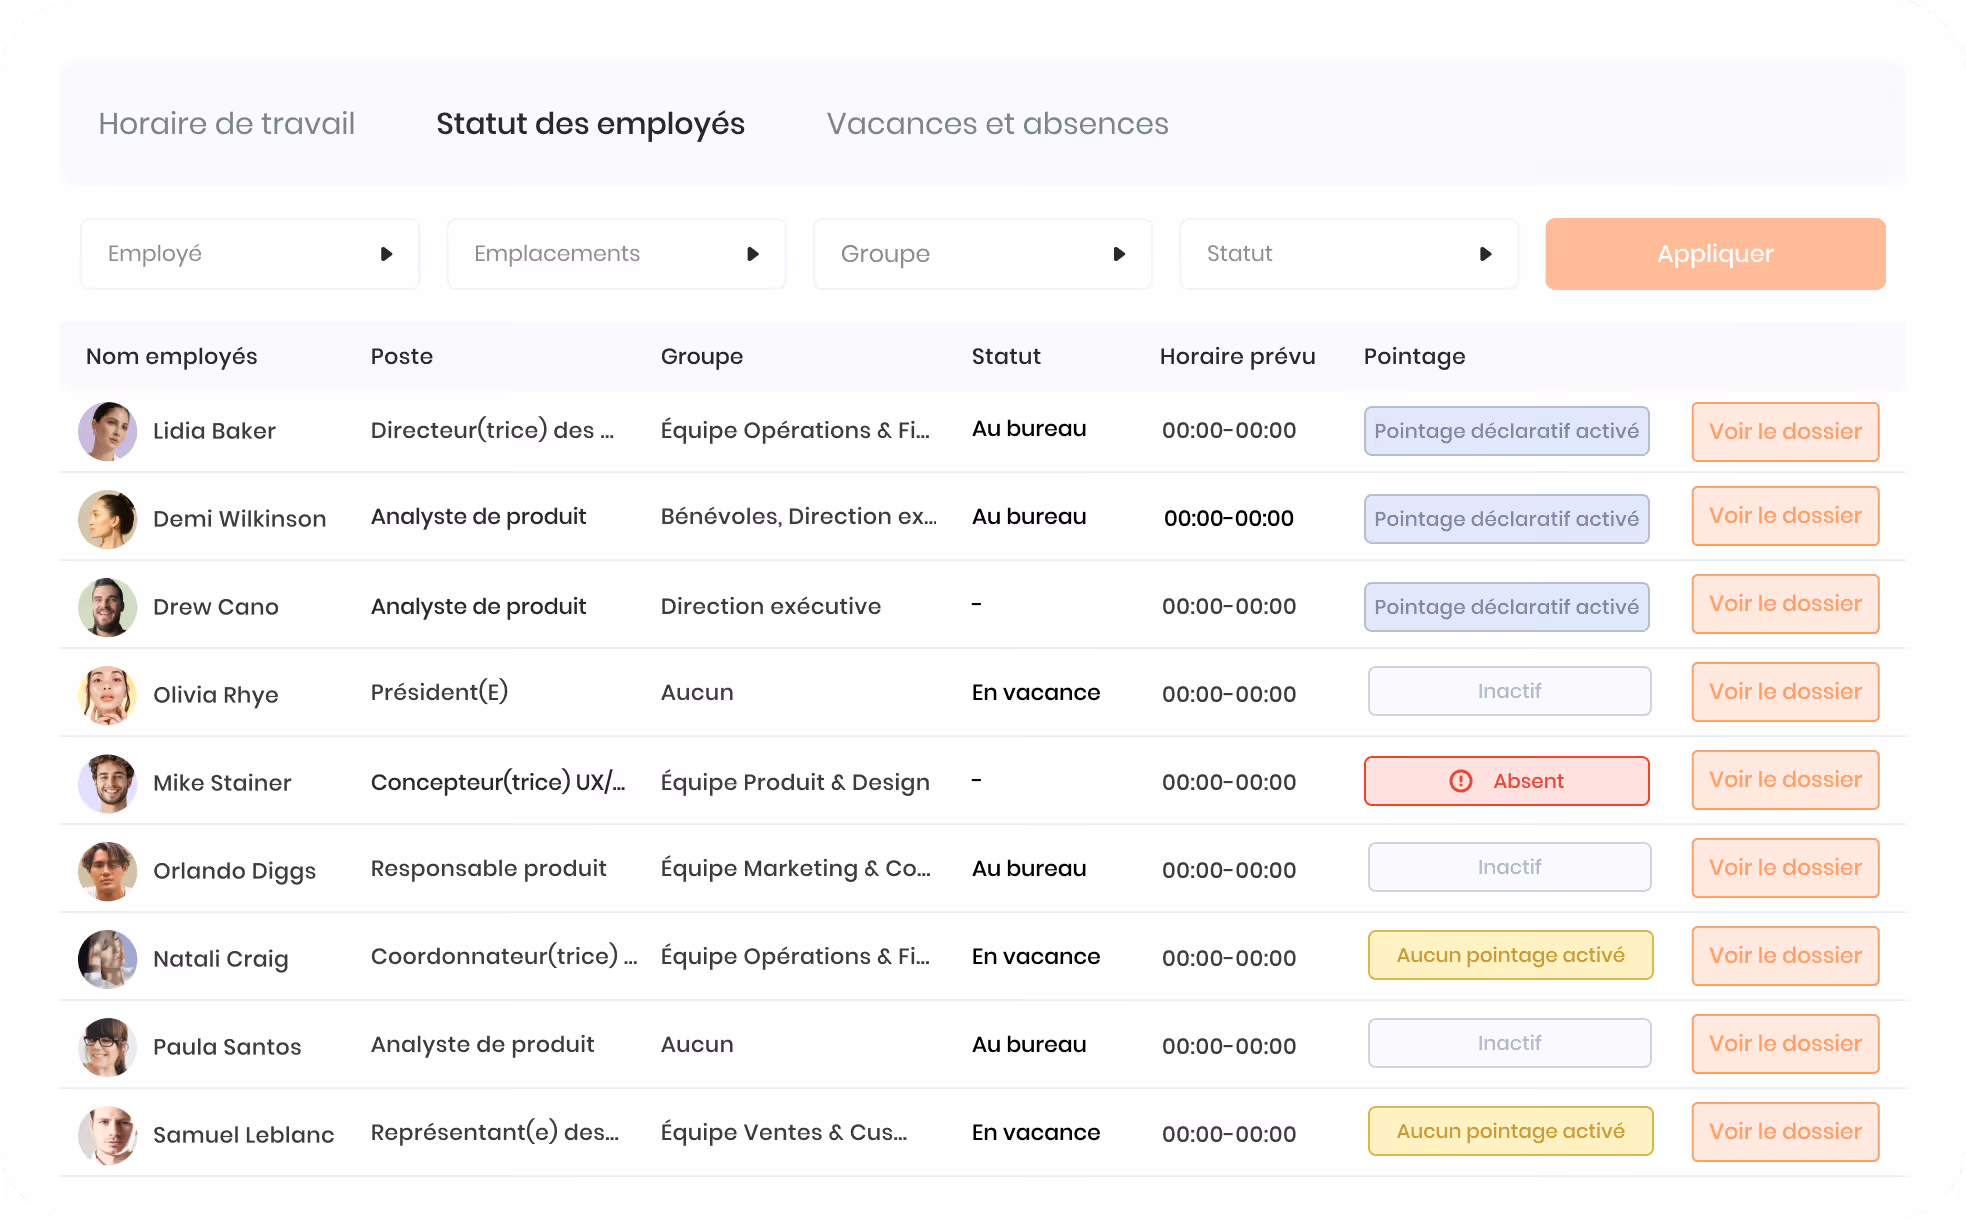Click Olivia Rhye's profile photo

108,695
